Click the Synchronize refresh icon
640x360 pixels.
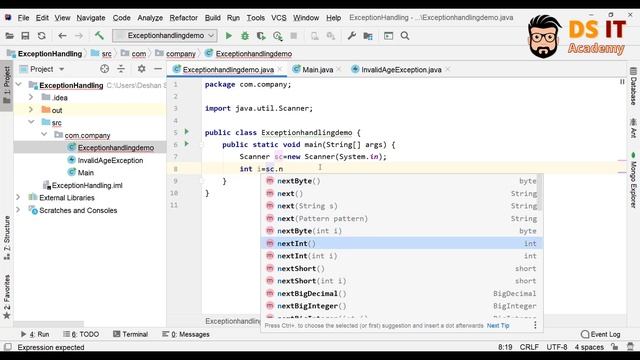(42, 36)
